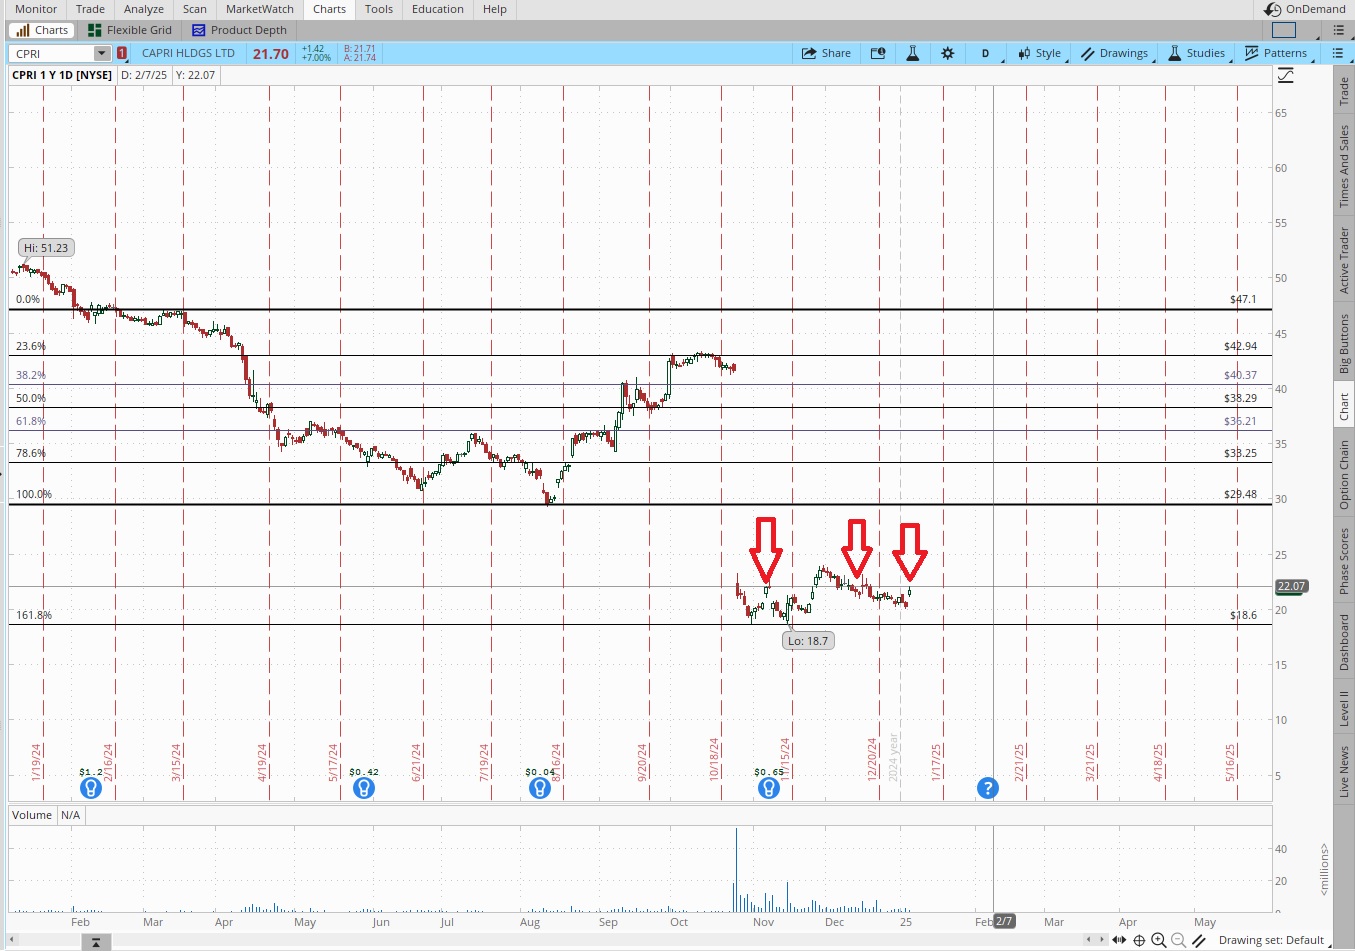
Task: Open the Scan tab
Action: click(x=195, y=9)
